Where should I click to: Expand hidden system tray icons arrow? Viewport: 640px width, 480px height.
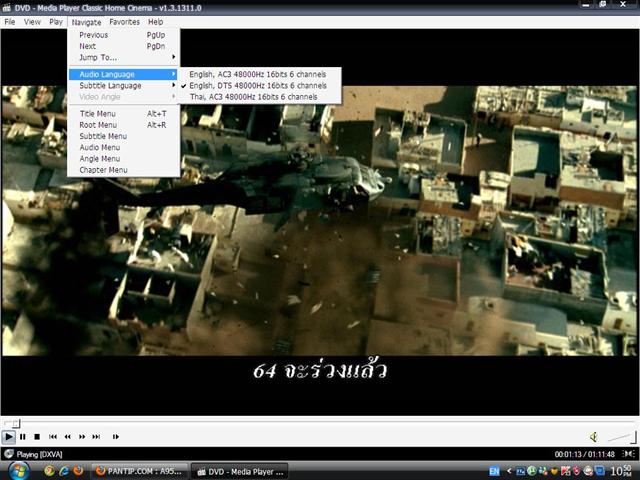click(x=509, y=471)
